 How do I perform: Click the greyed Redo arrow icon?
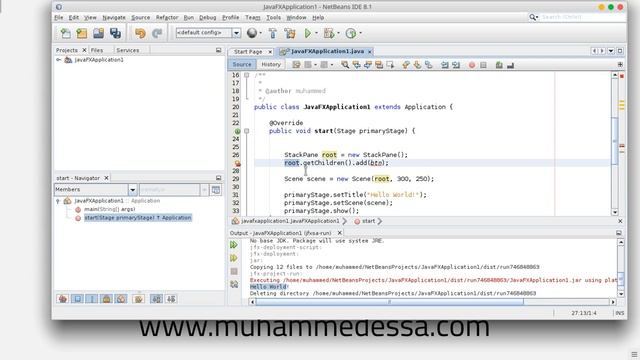[x=157, y=33]
